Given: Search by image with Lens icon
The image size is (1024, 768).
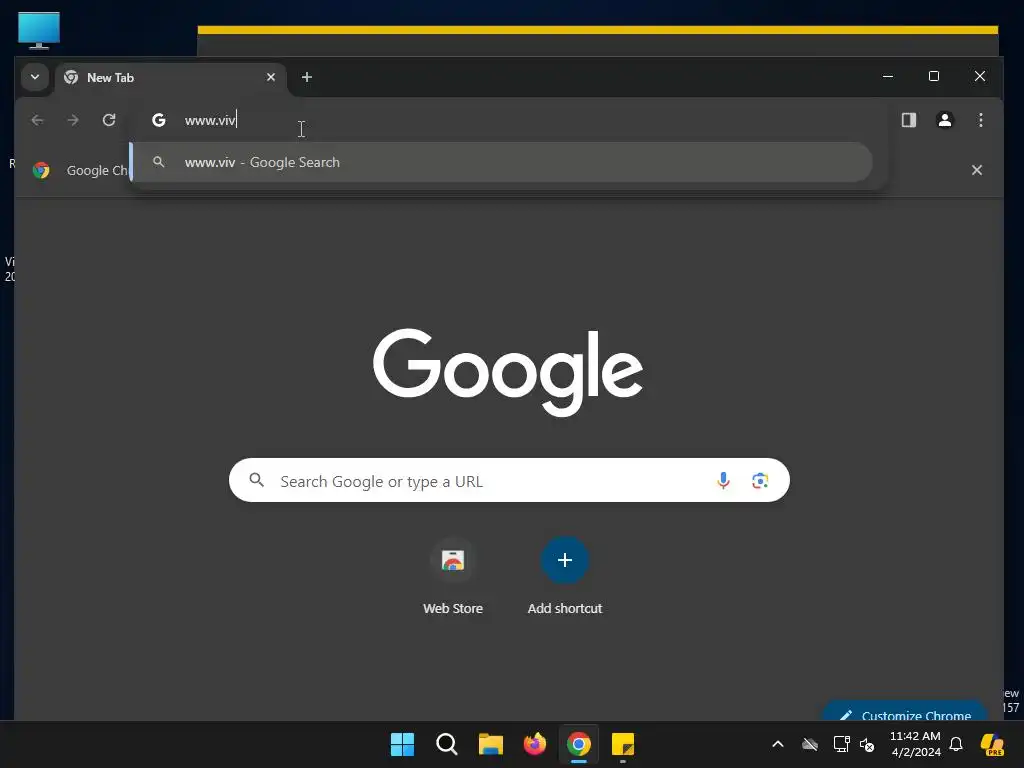Looking at the screenshot, I should coord(760,481).
